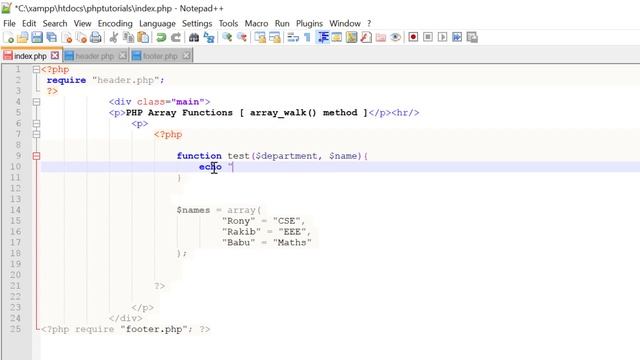Toggle Show All Characters pilcrow icon
The width and height of the screenshot is (640, 360).
pos(307,38)
